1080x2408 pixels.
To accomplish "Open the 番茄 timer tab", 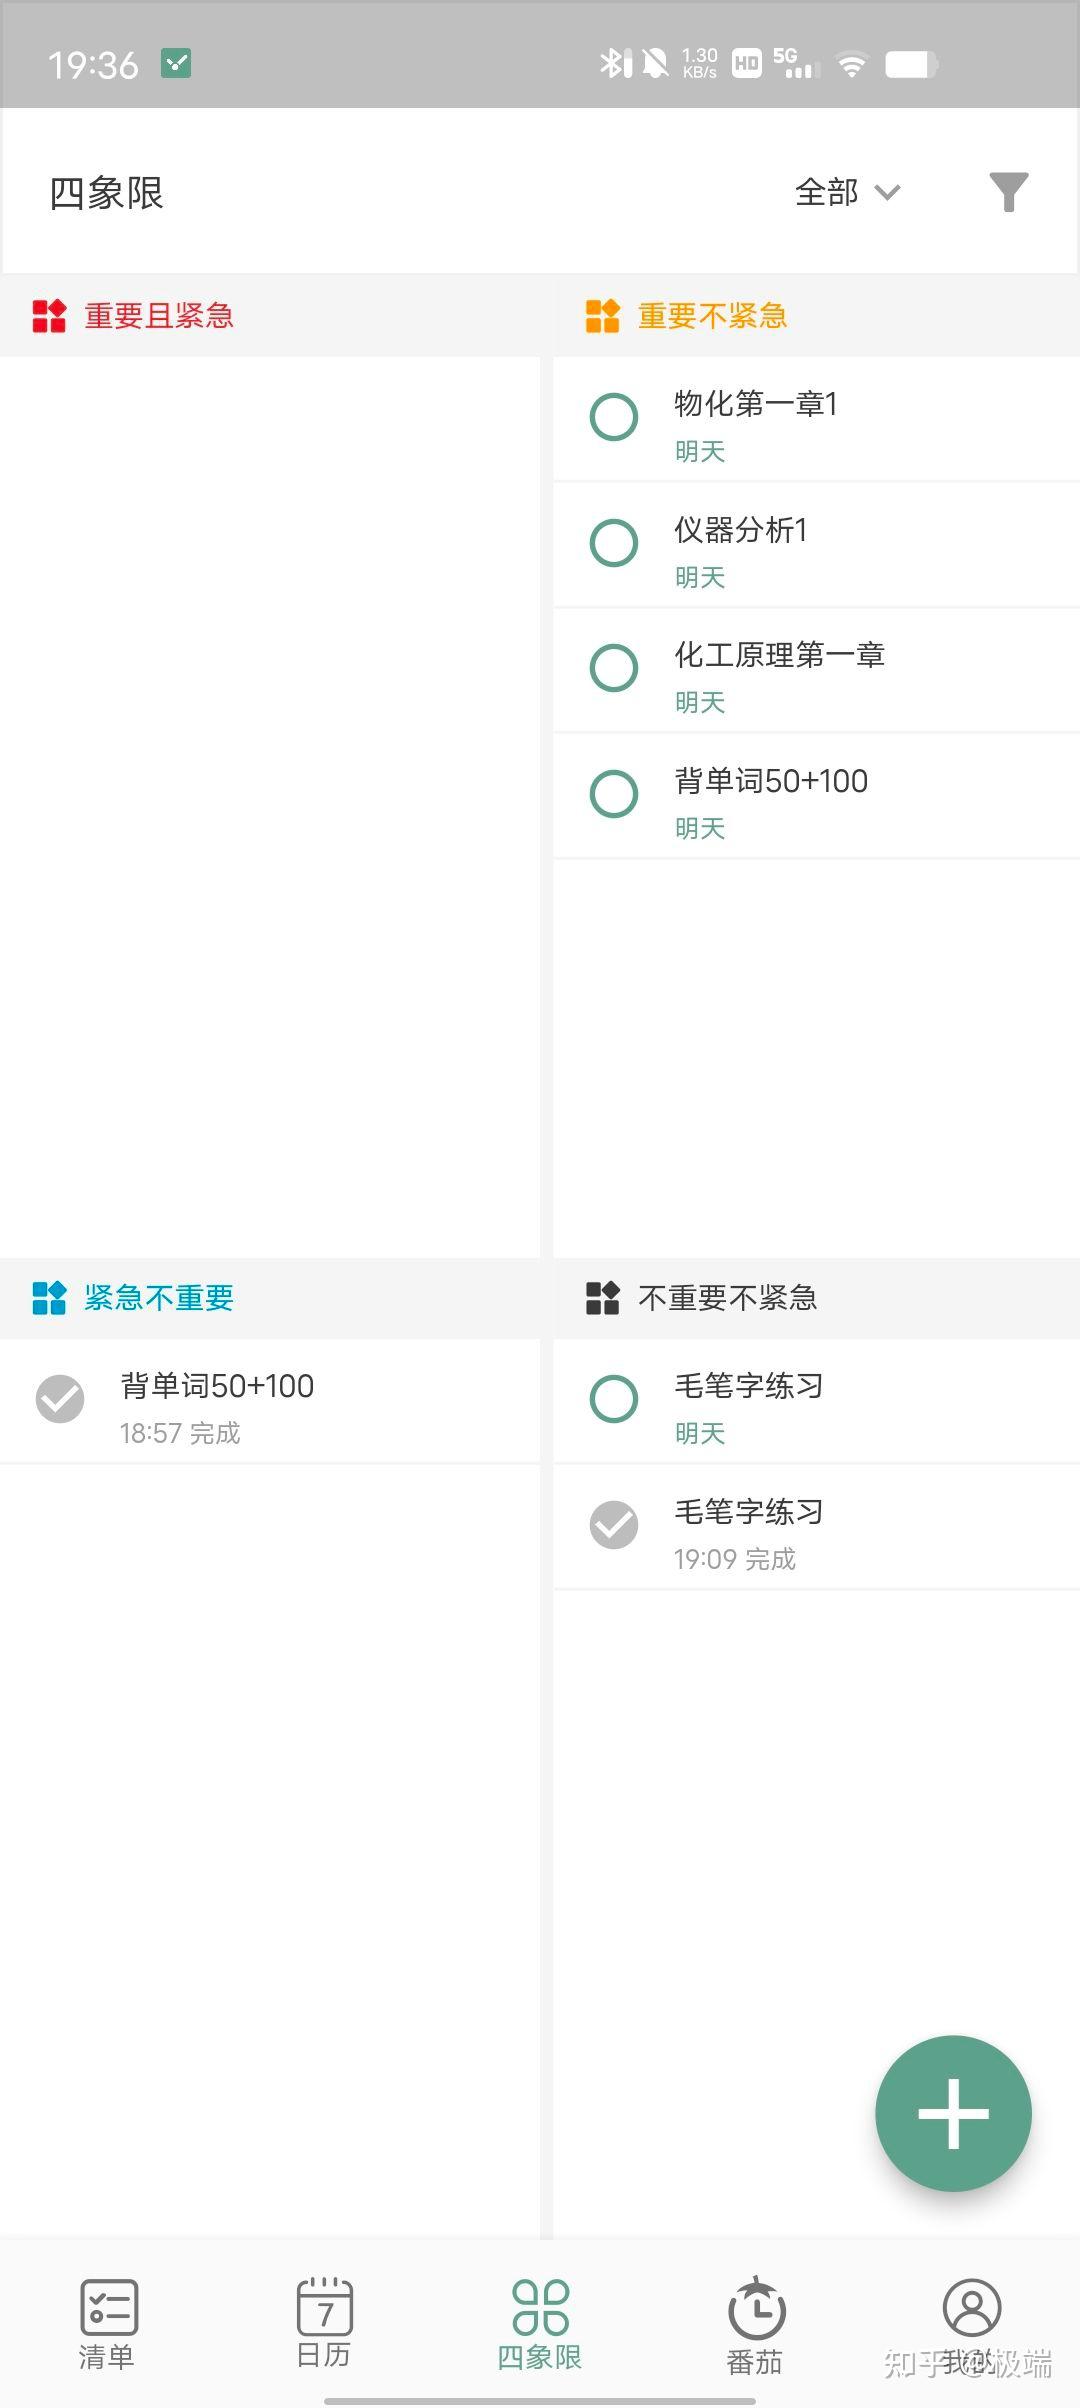I will (756, 2326).
